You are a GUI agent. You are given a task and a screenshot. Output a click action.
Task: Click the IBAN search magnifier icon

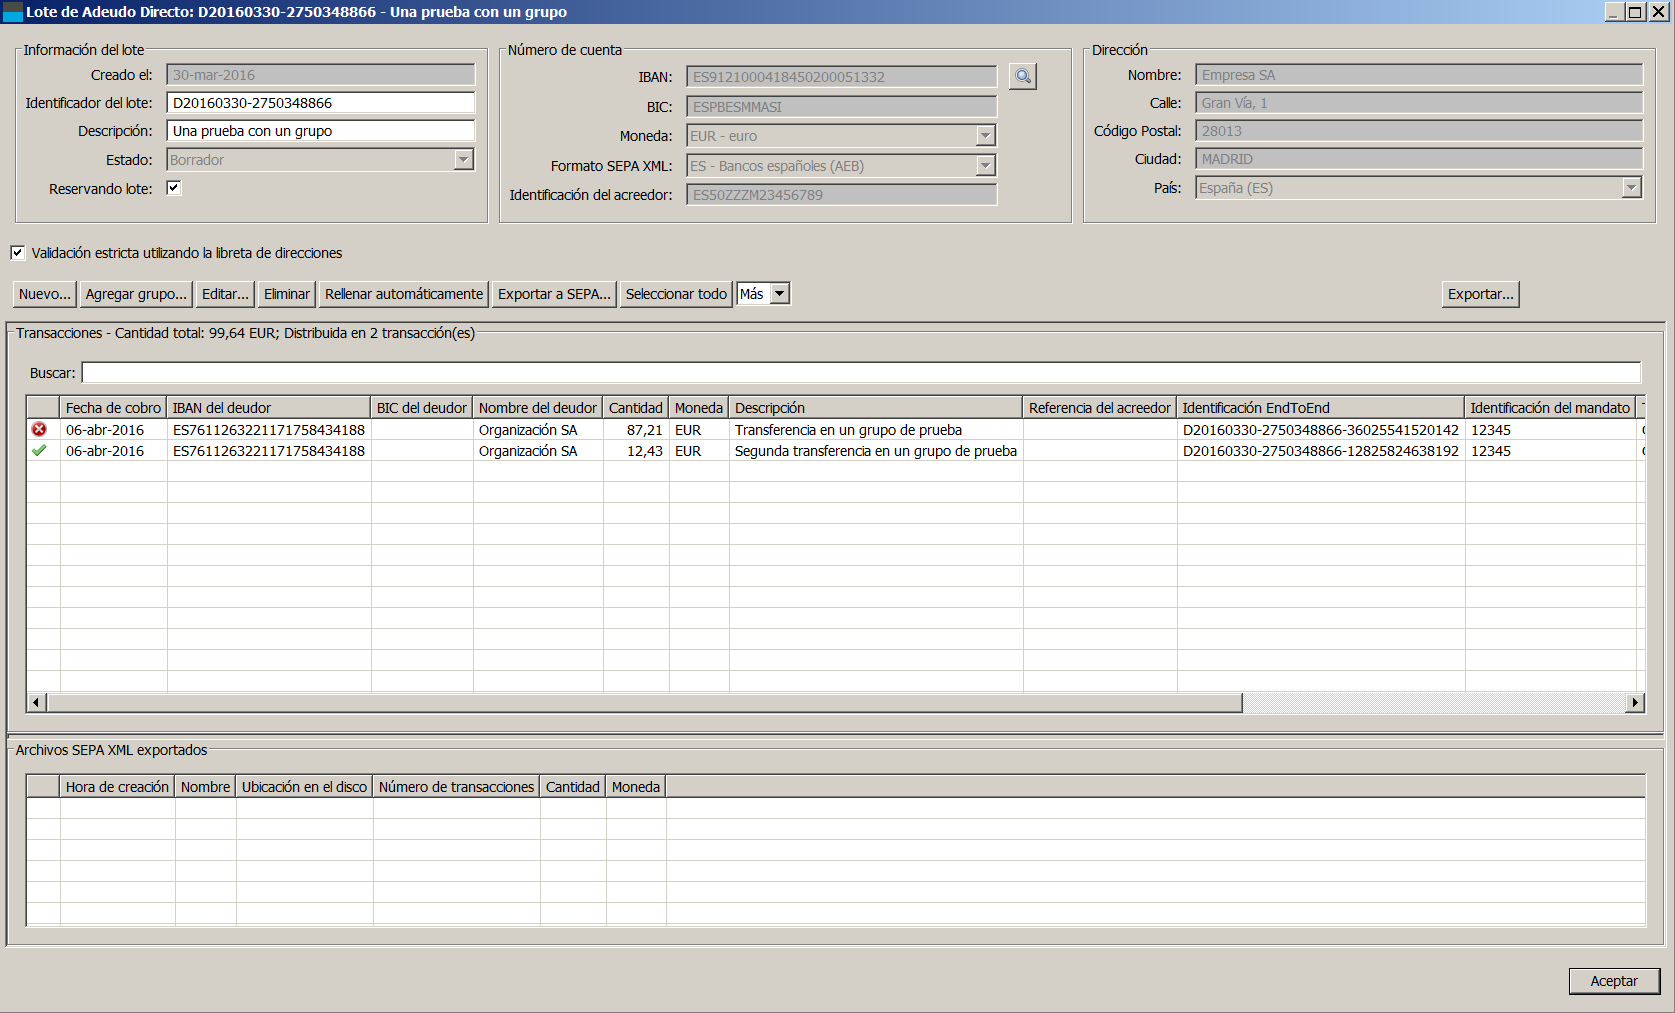pos(1022,77)
